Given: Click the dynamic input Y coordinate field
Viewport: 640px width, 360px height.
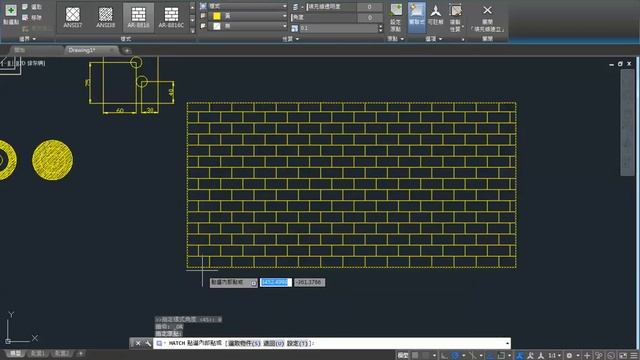Looking at the screenshot, I should [x=309, y=282].
